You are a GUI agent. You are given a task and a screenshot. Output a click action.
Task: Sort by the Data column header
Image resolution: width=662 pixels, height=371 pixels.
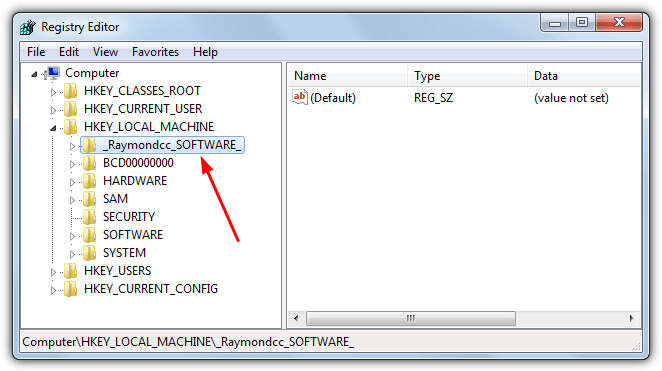(584, 76)
